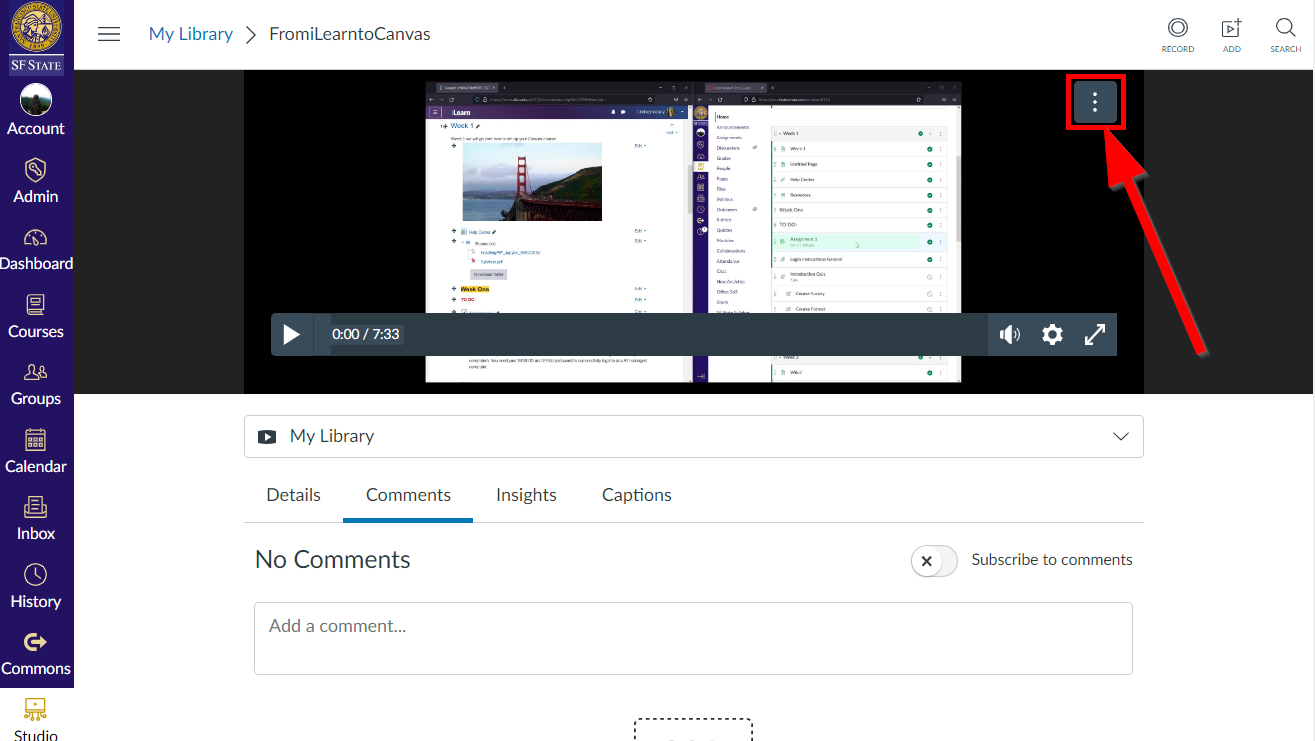
Task: Open the Admin section in sidebar
Action: [36, 180]
